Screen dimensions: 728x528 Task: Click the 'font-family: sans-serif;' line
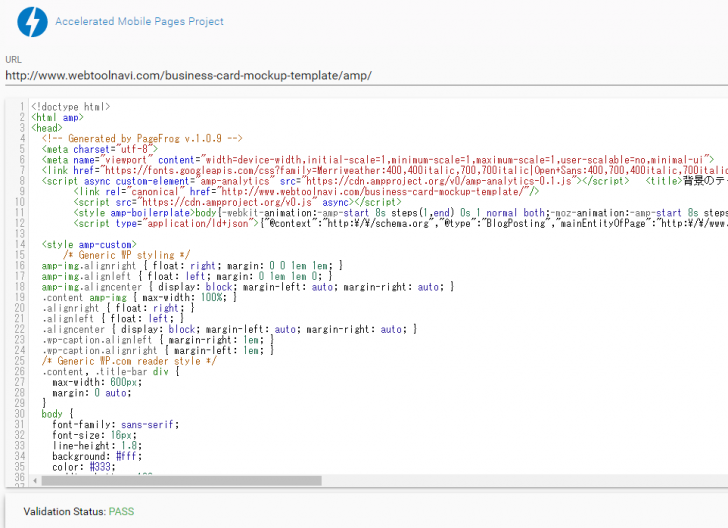click(116, 424)
